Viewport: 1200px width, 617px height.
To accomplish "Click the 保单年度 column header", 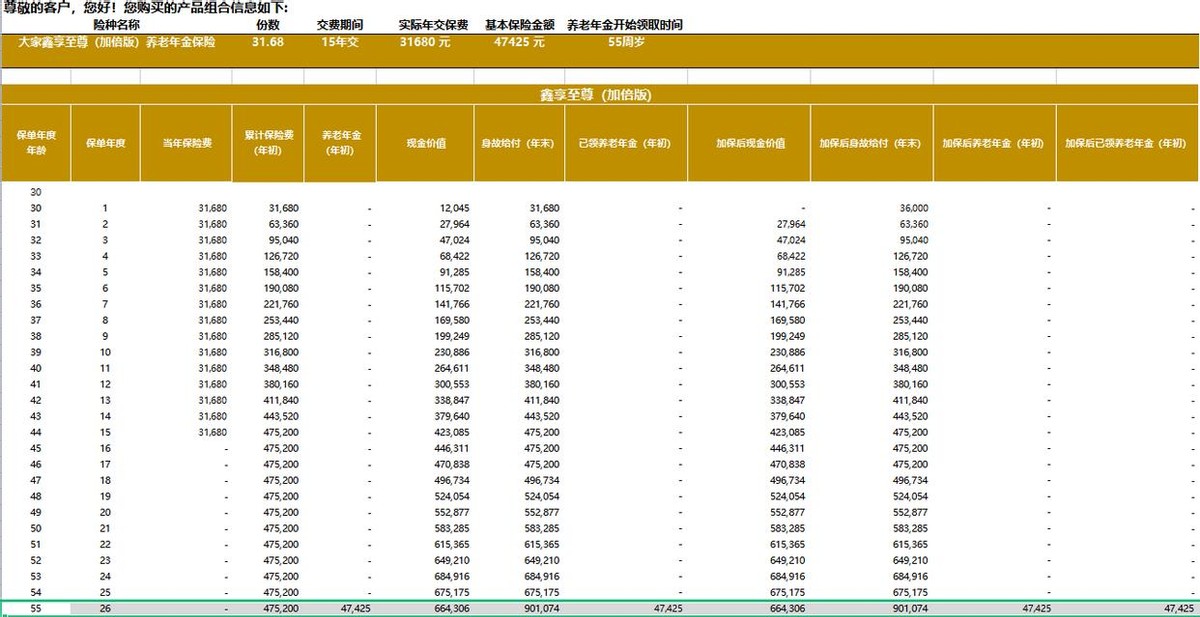I will click(x=105, y=142).
